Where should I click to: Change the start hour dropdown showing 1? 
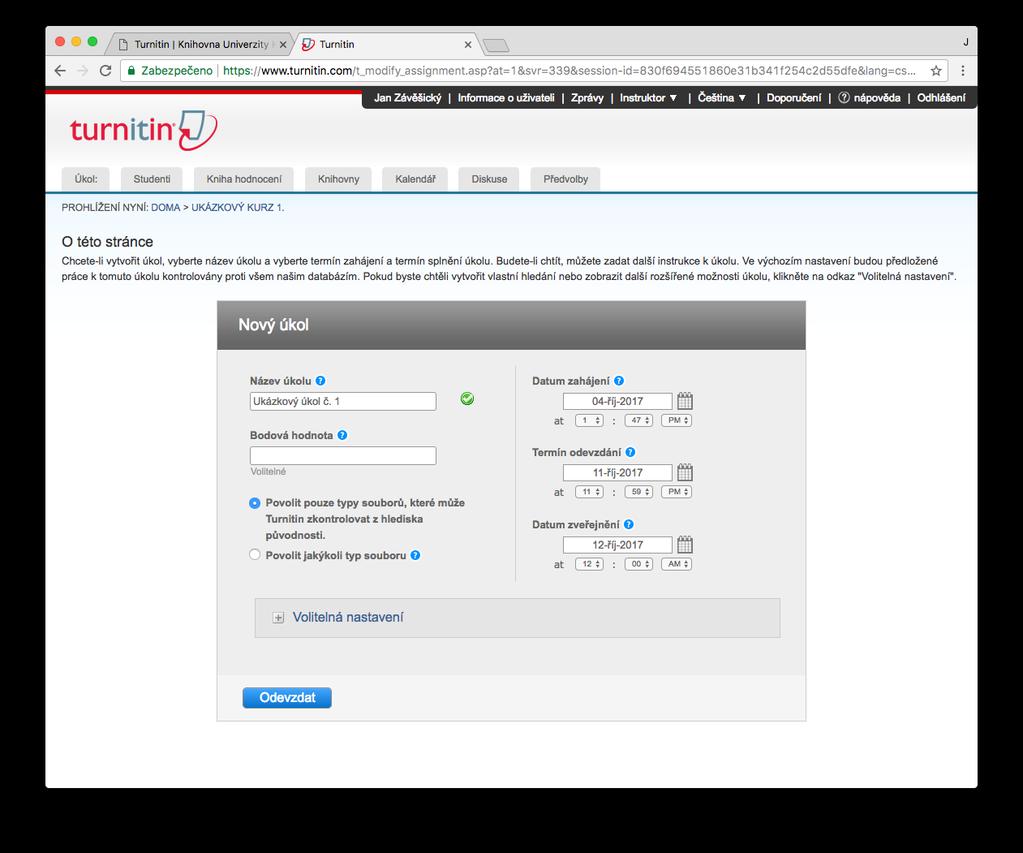click(x=589, y=420)
